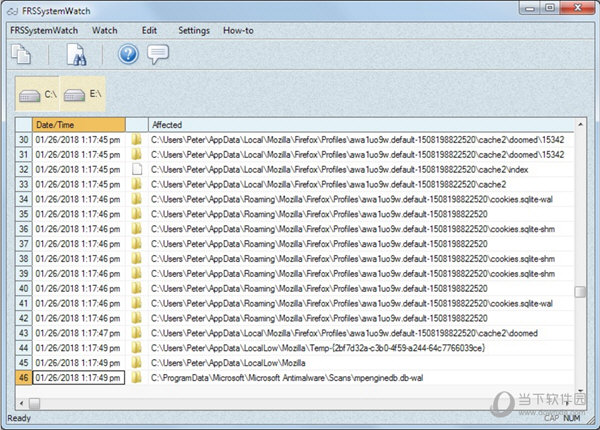The height and width of the screenshot is (430, 600).
Task: Click the date cell in row 46
Action: [79, 378]
